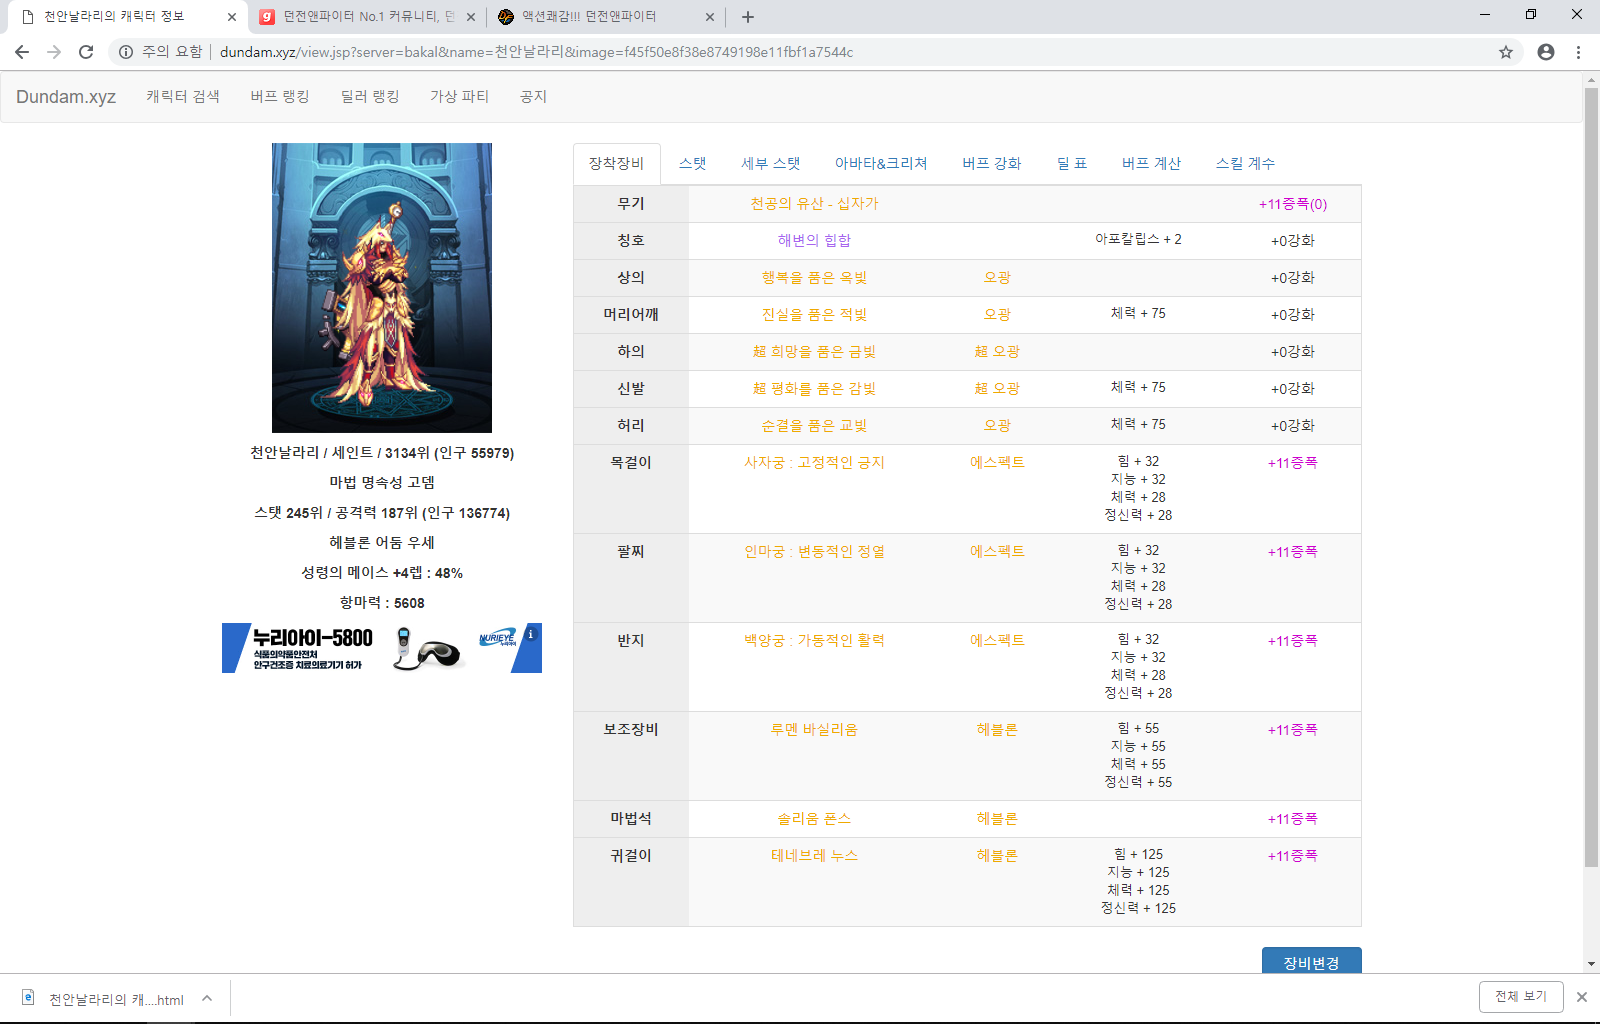1600x1024 pixels.
Task: Click the page vertical scrollbar
Action: [x=1591, y=478]
